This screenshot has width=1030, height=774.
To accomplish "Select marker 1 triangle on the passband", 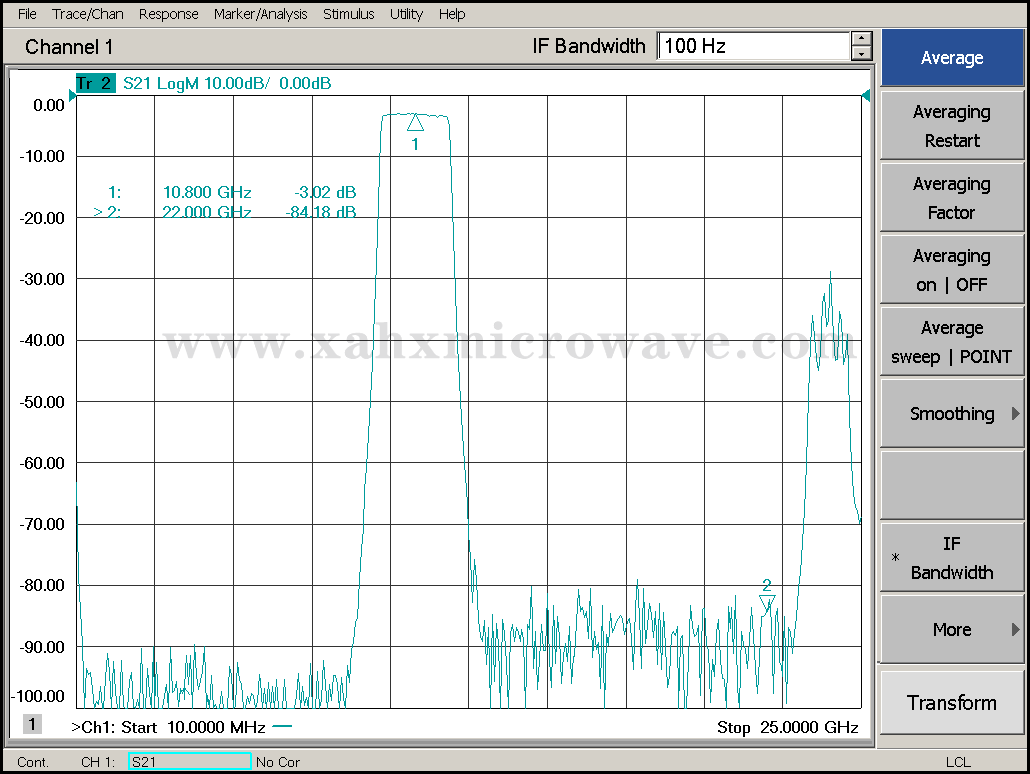I will (415, 123).
